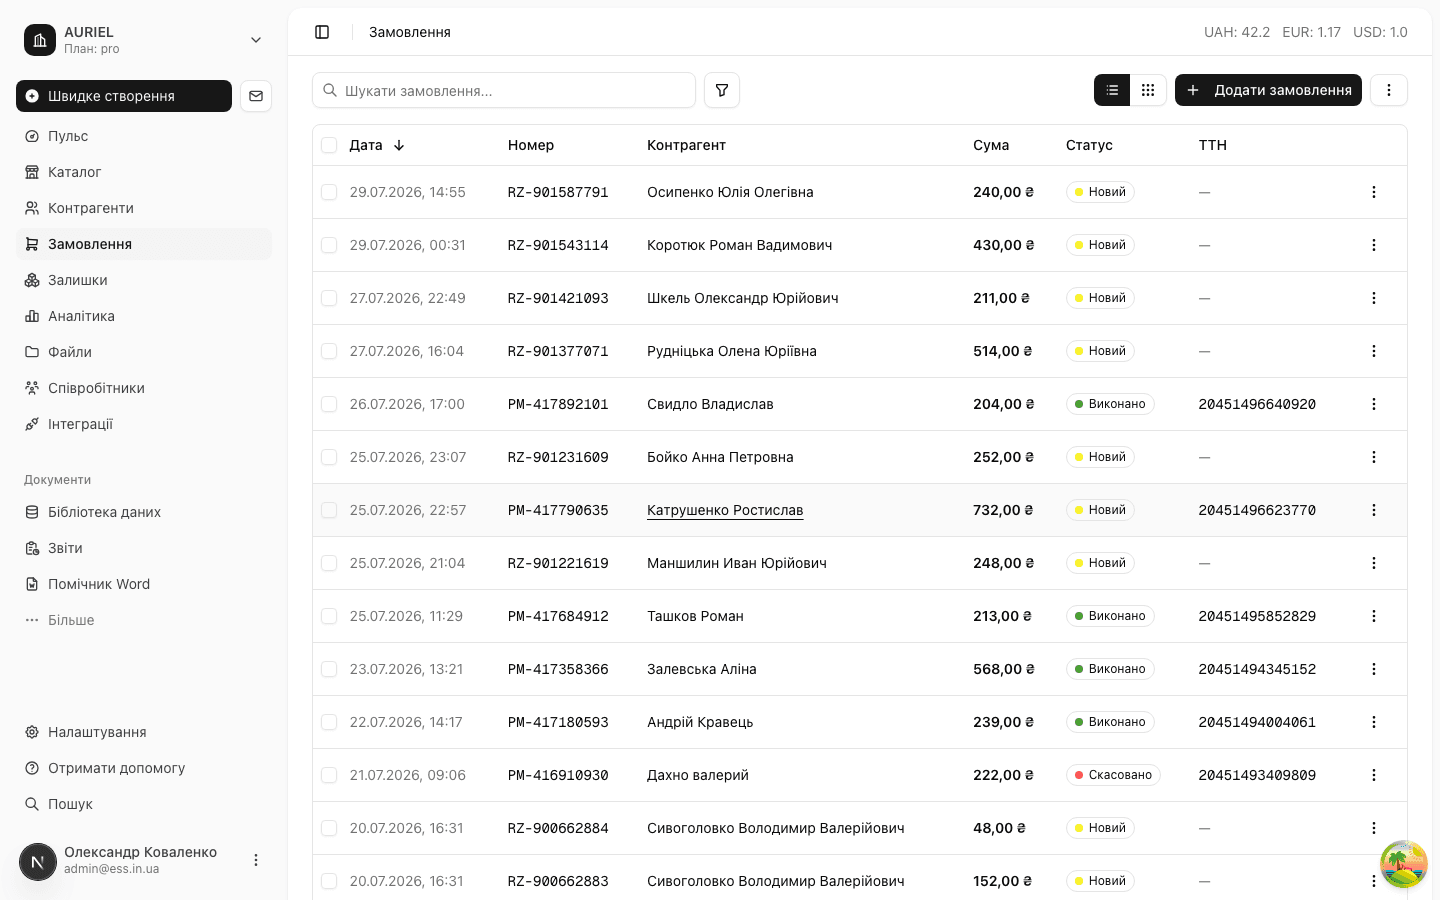This screenshot has width=1440, height=900.
Task: Expand the AURIEL workspace switcher chevron
Action: 256,40
